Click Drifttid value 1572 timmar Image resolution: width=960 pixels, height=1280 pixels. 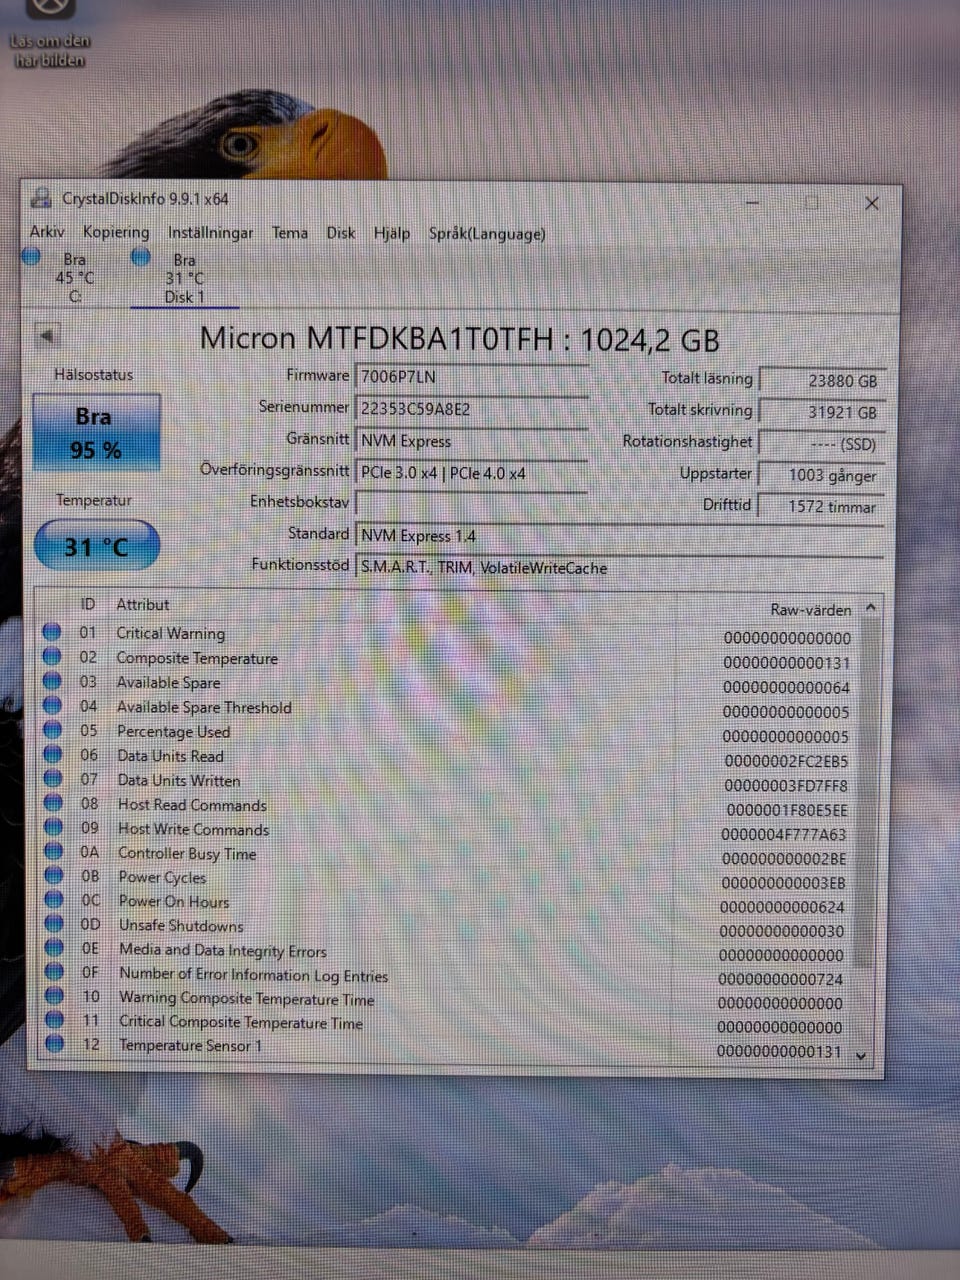point(822,507)
